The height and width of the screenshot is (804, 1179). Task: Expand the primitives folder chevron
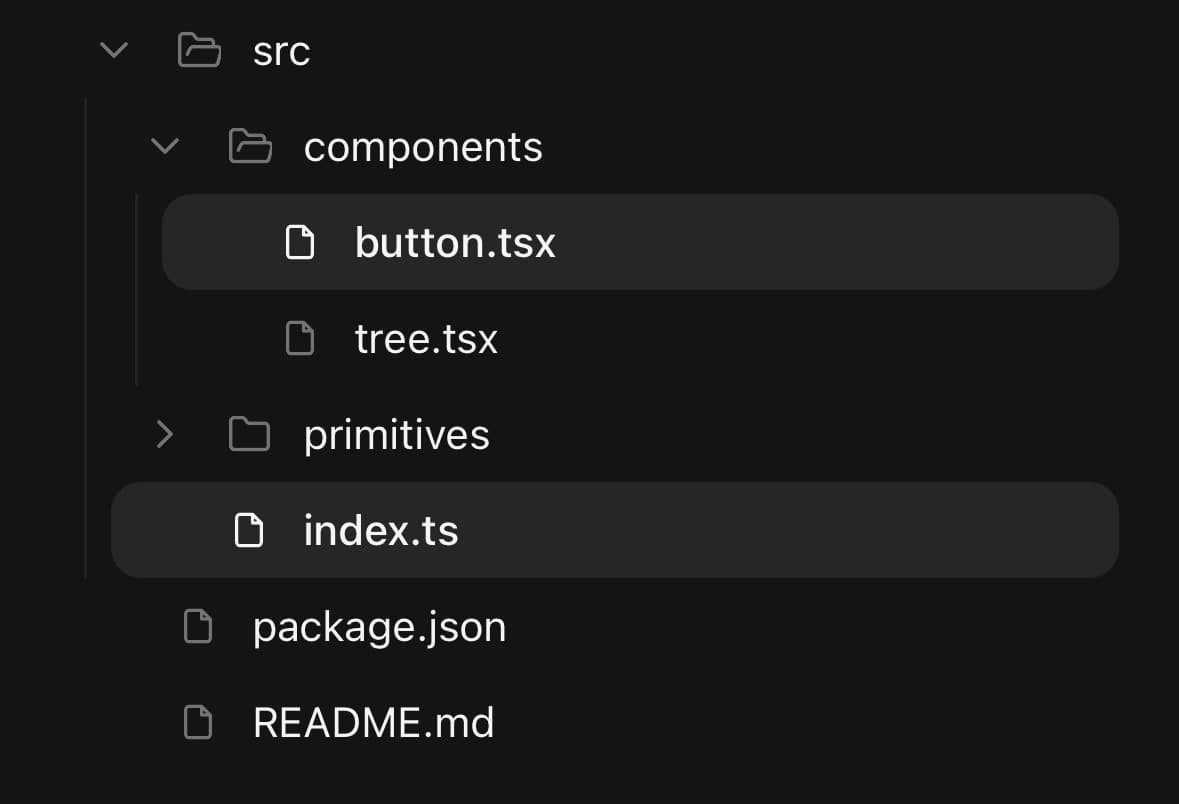tap(165, 434)
